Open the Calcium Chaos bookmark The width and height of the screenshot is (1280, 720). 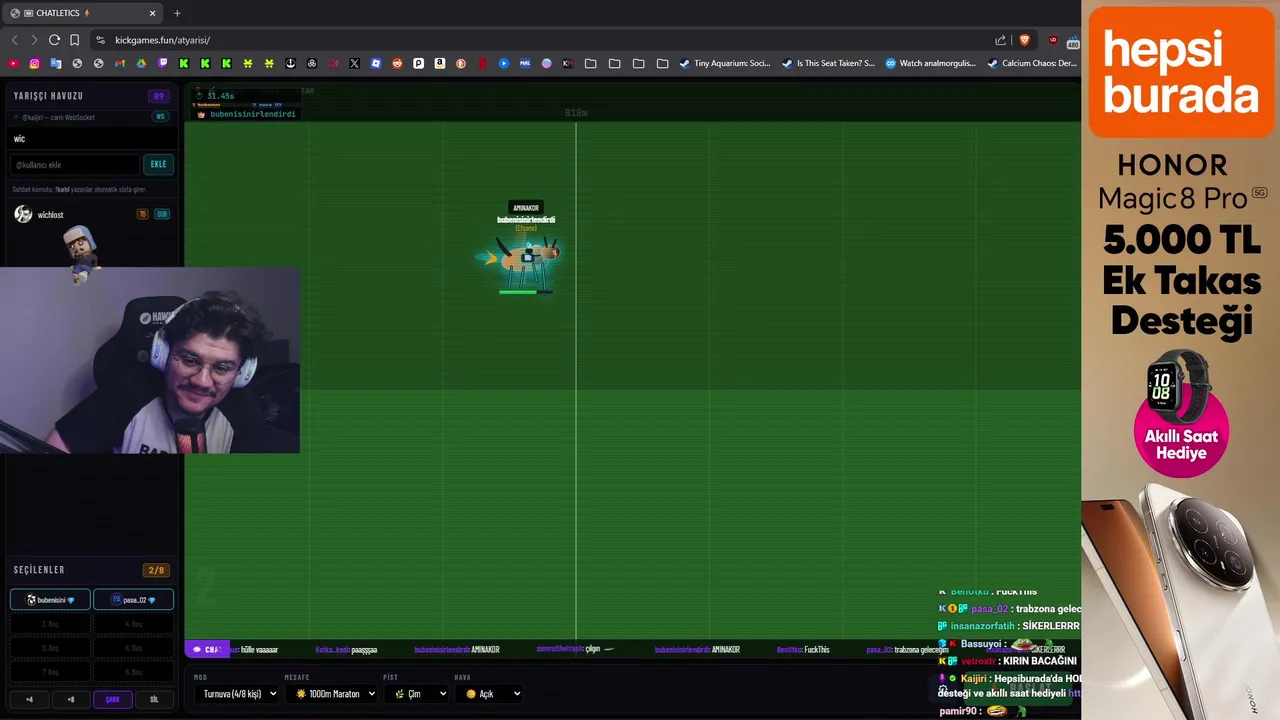tap(1033, 63)
